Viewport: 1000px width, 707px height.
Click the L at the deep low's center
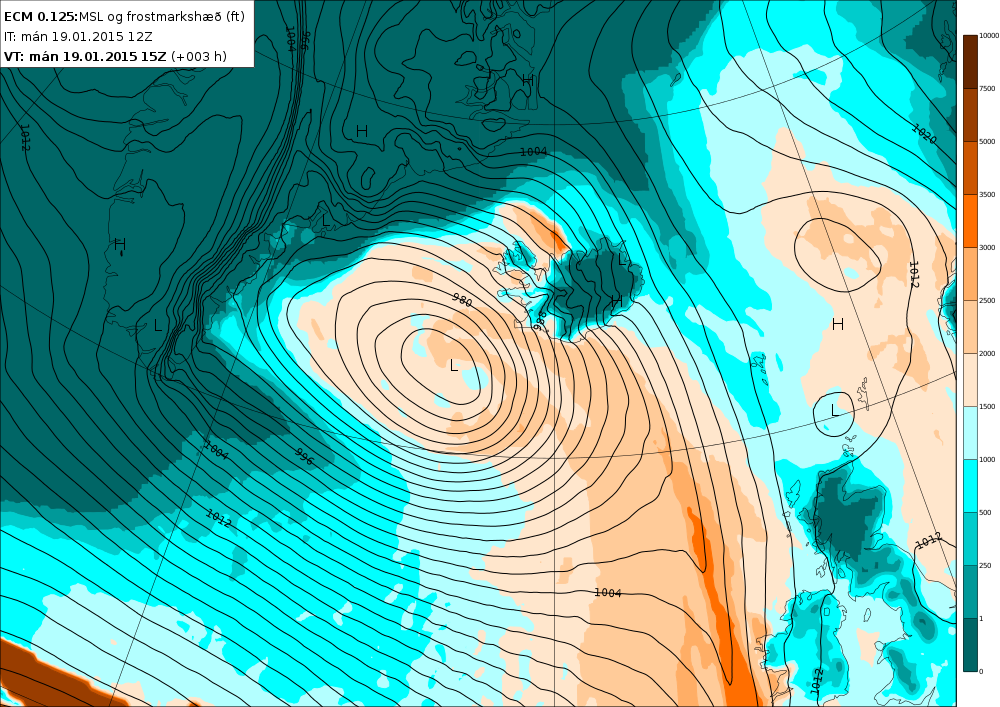[x=453, y=365]
